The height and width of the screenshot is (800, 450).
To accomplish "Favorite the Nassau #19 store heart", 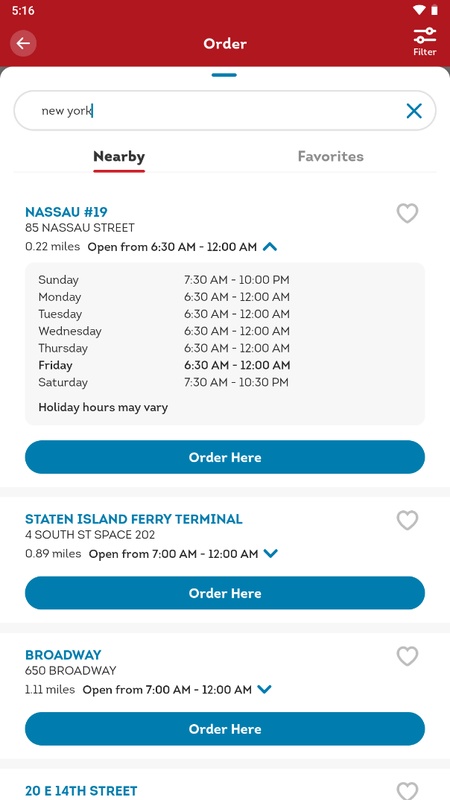I will [x=407, y=213].
